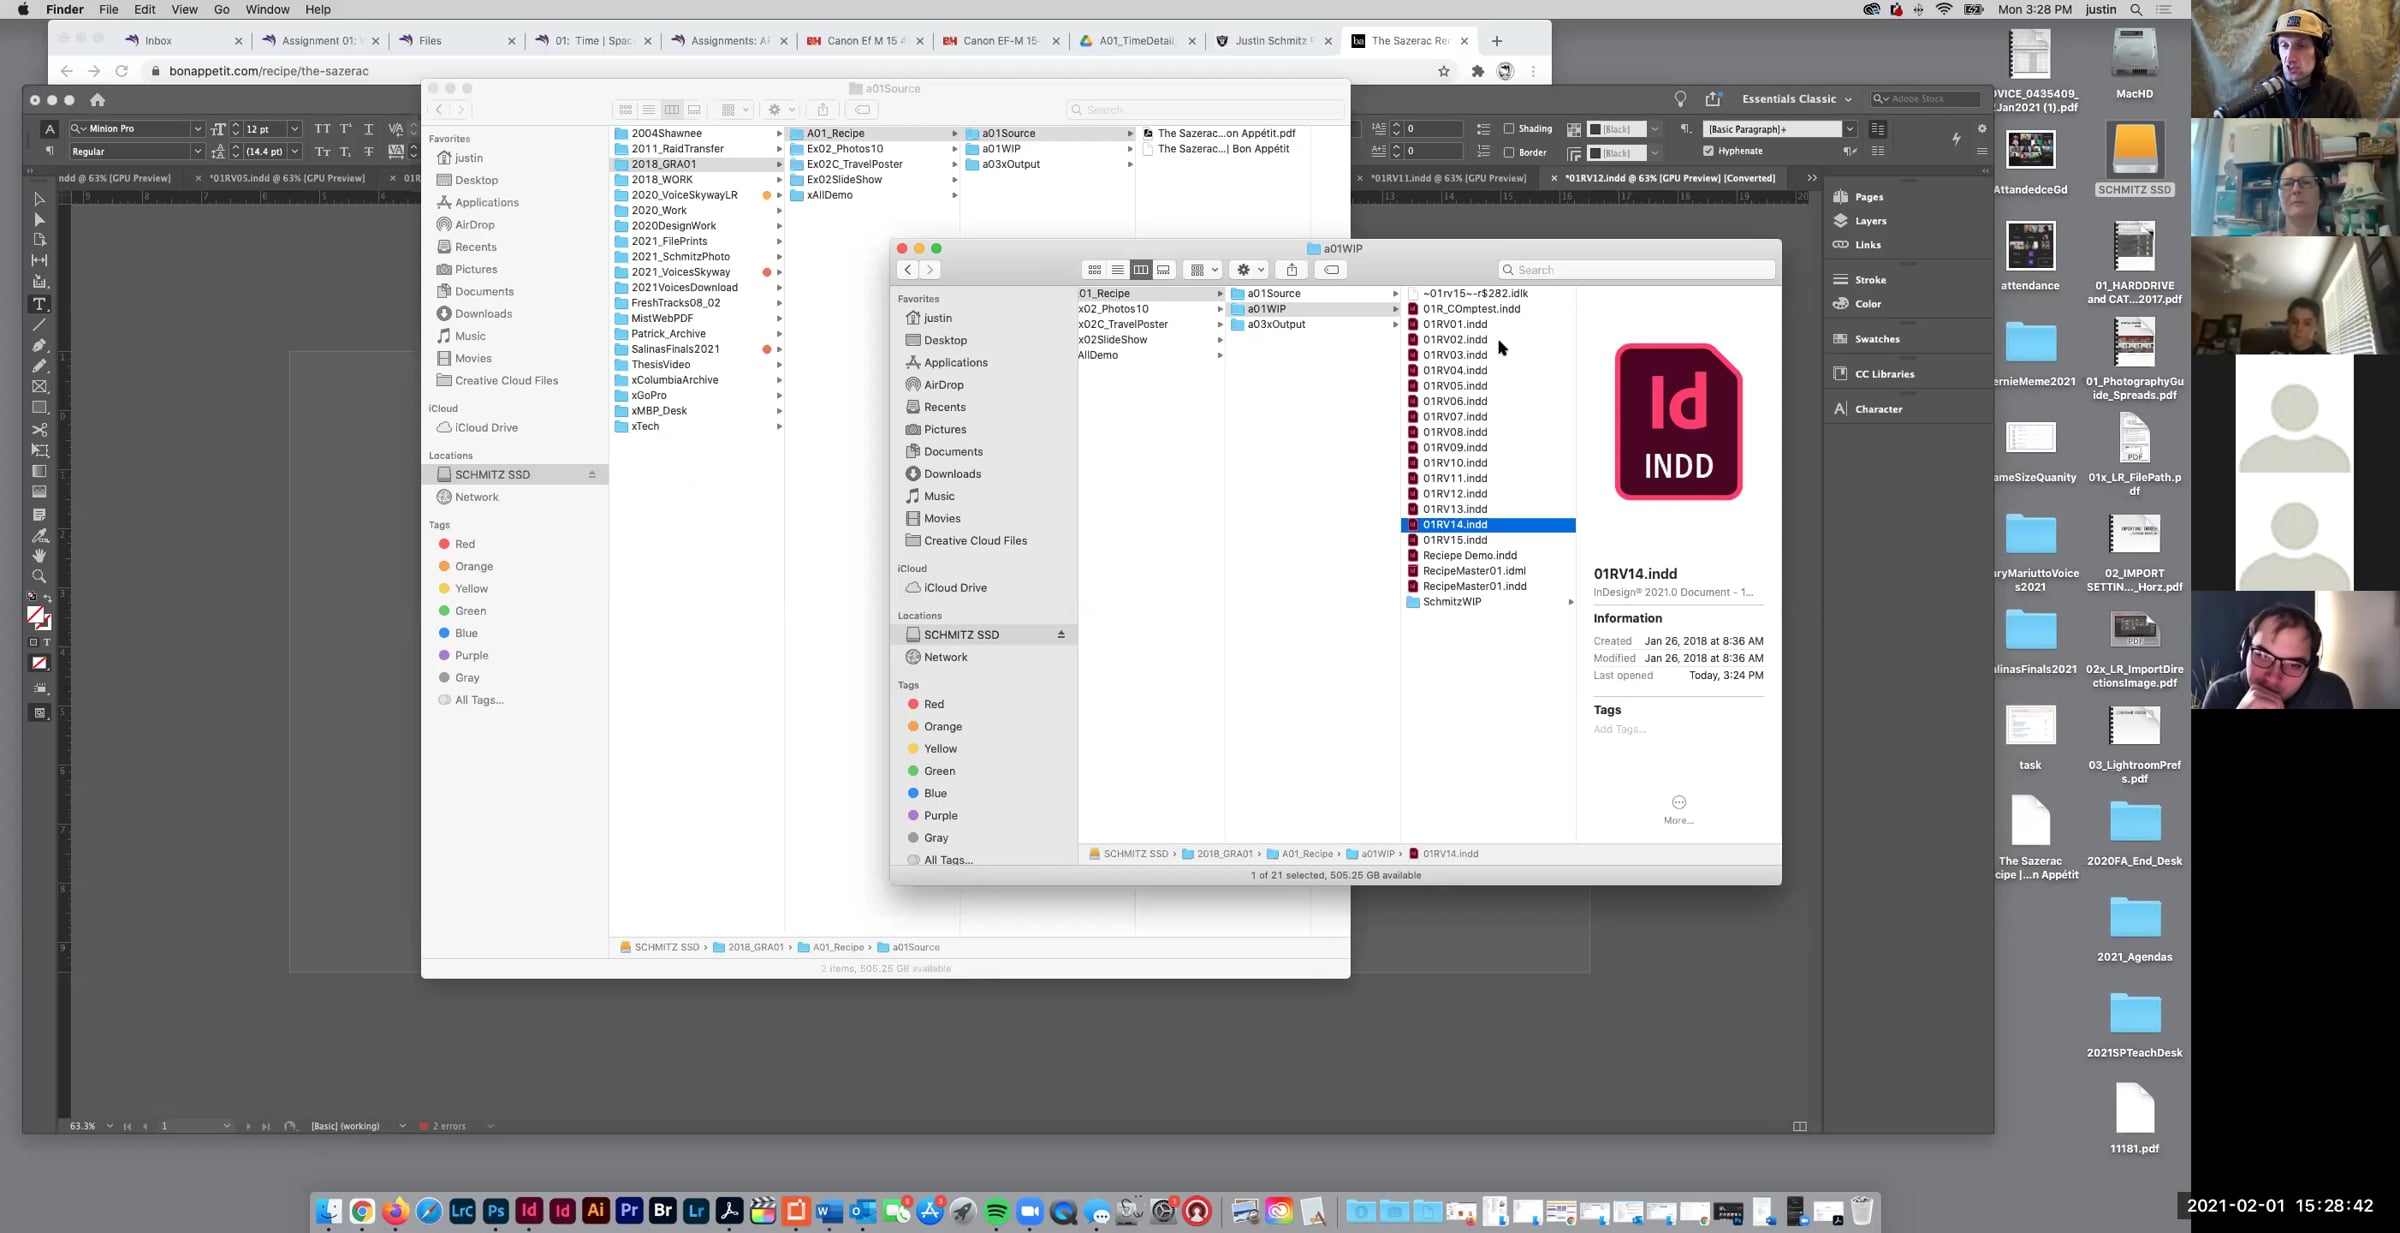Select the Hand tool in InDesign toolbar
Image resolution: width=2400 pixels, height=1233 pixels.
coord(39,555)
